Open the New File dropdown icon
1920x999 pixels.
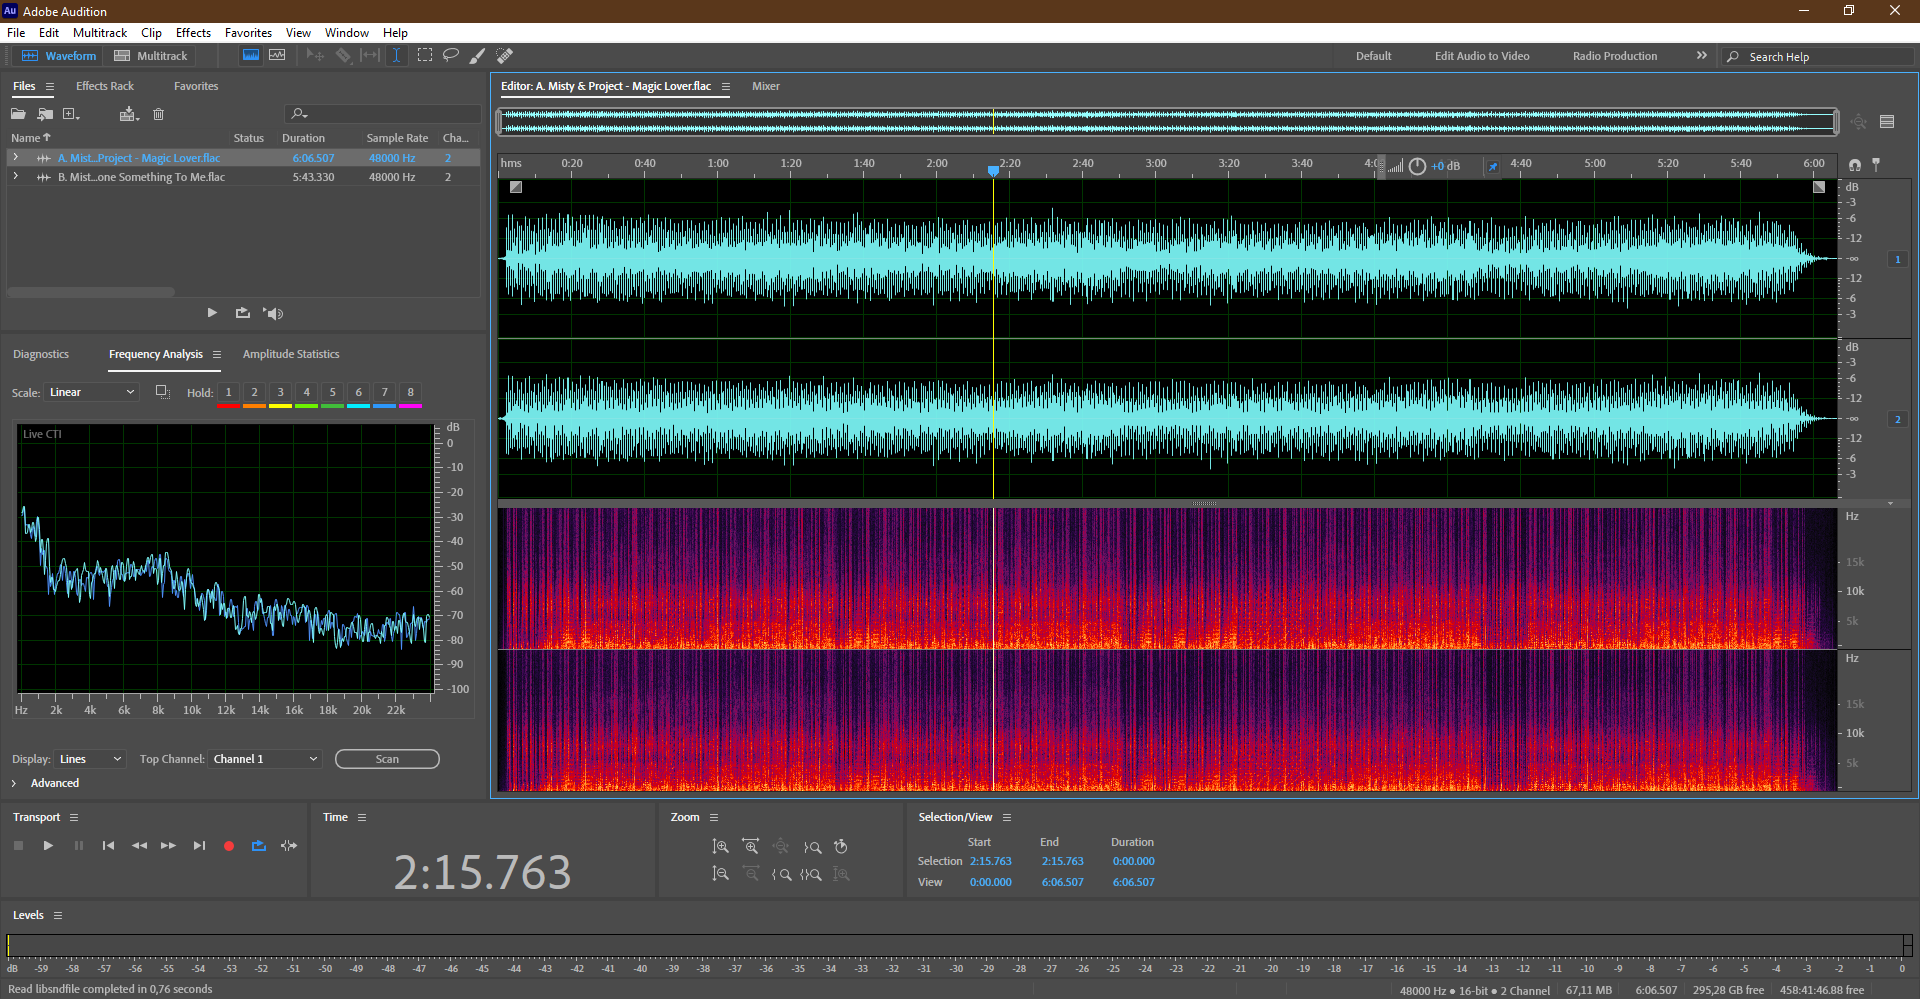(71, 114)
